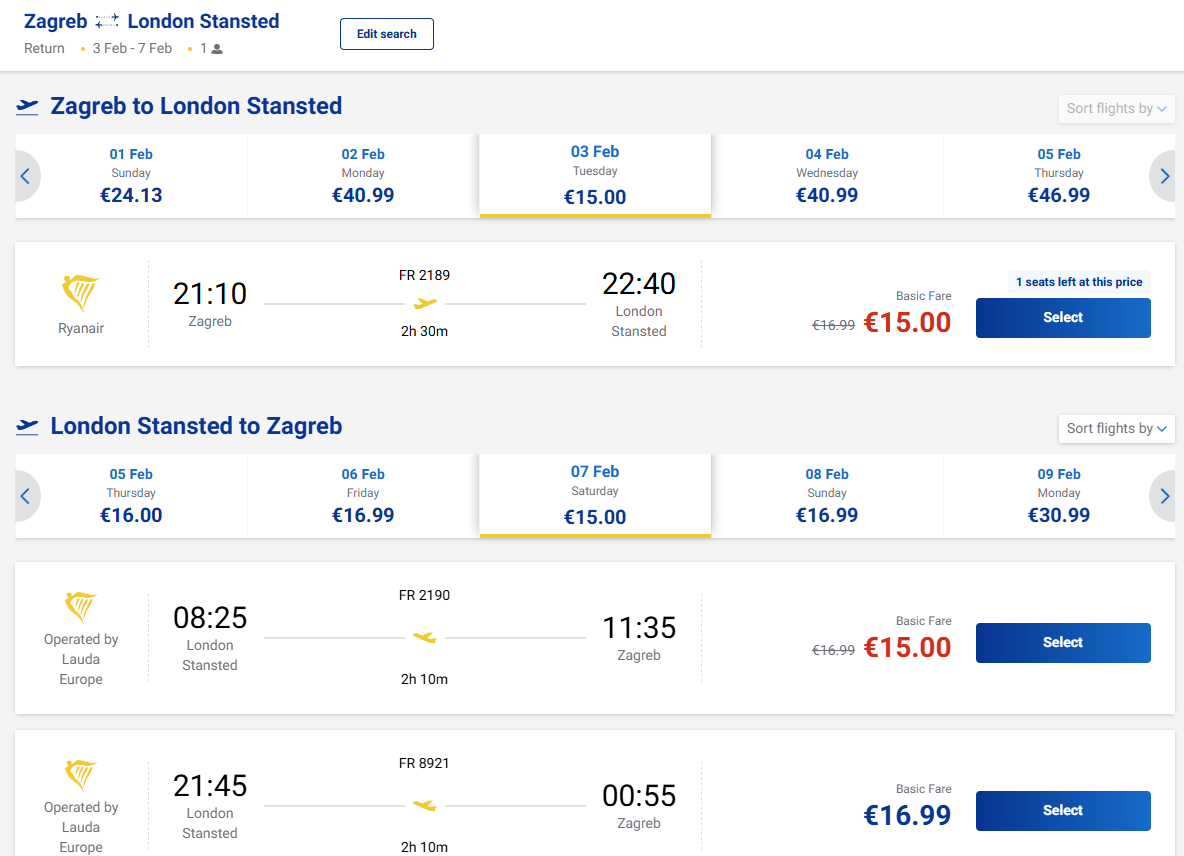The image size is (1184, 856).
Task: Open return Sort flights by dropdown
Action: 1116,429
